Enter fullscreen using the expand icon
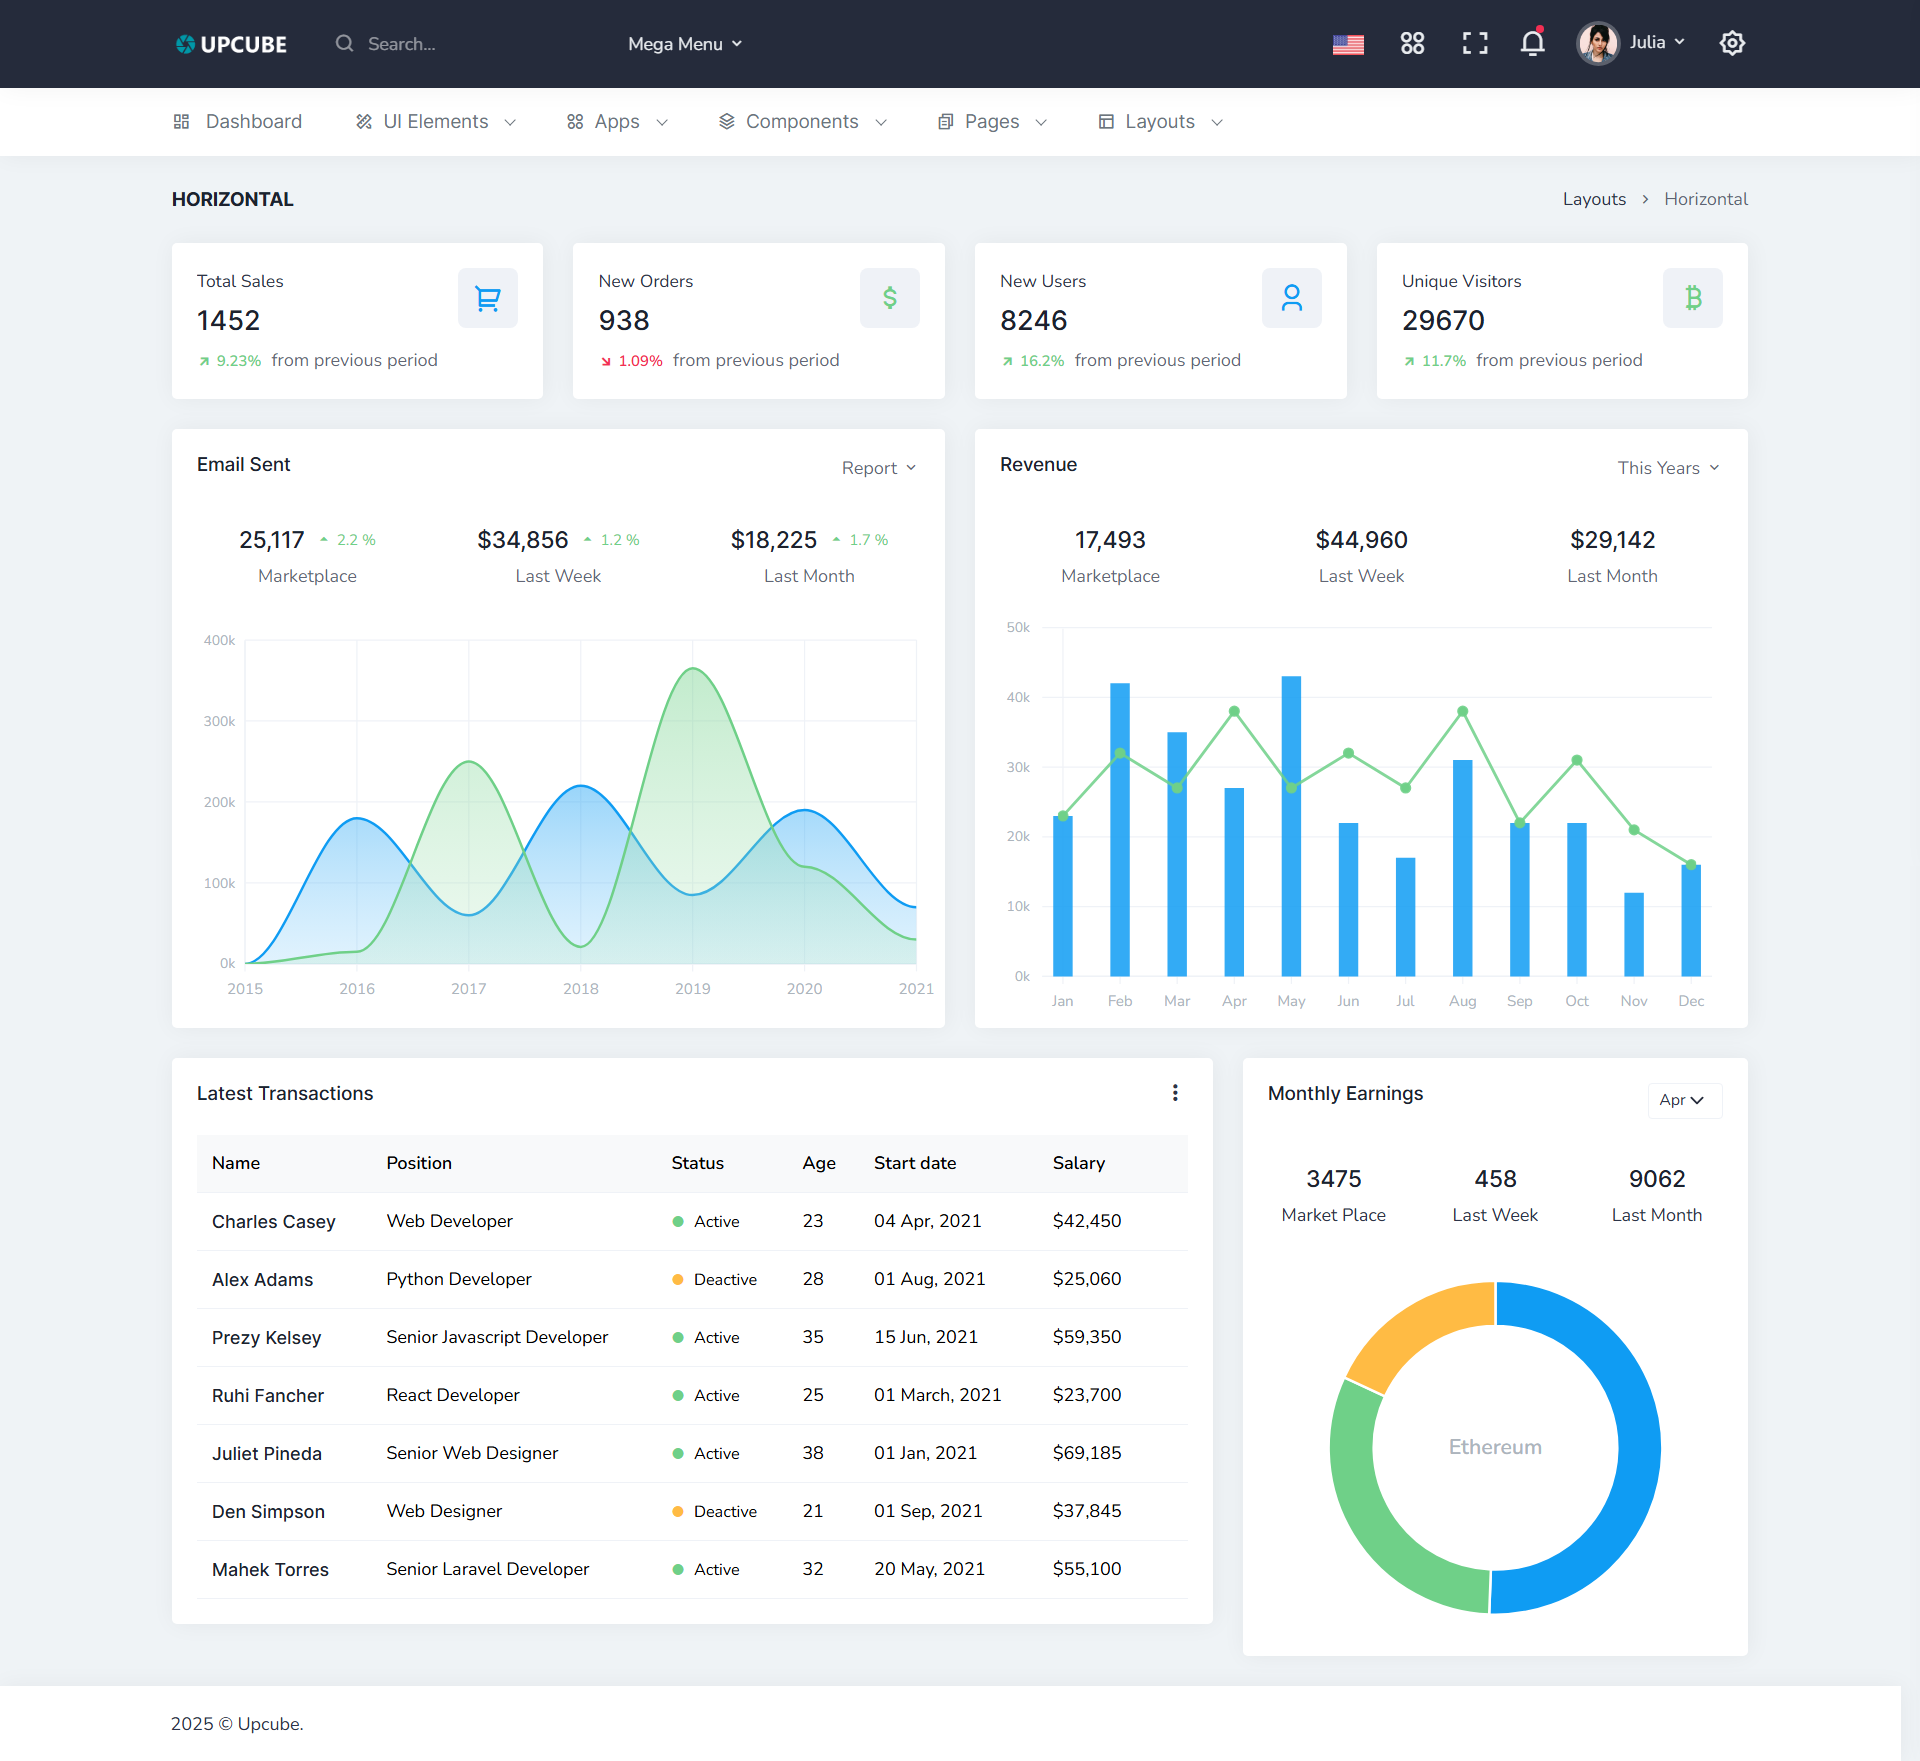This screenshot has width=1920, height=1761. (x=1473, y=43)
